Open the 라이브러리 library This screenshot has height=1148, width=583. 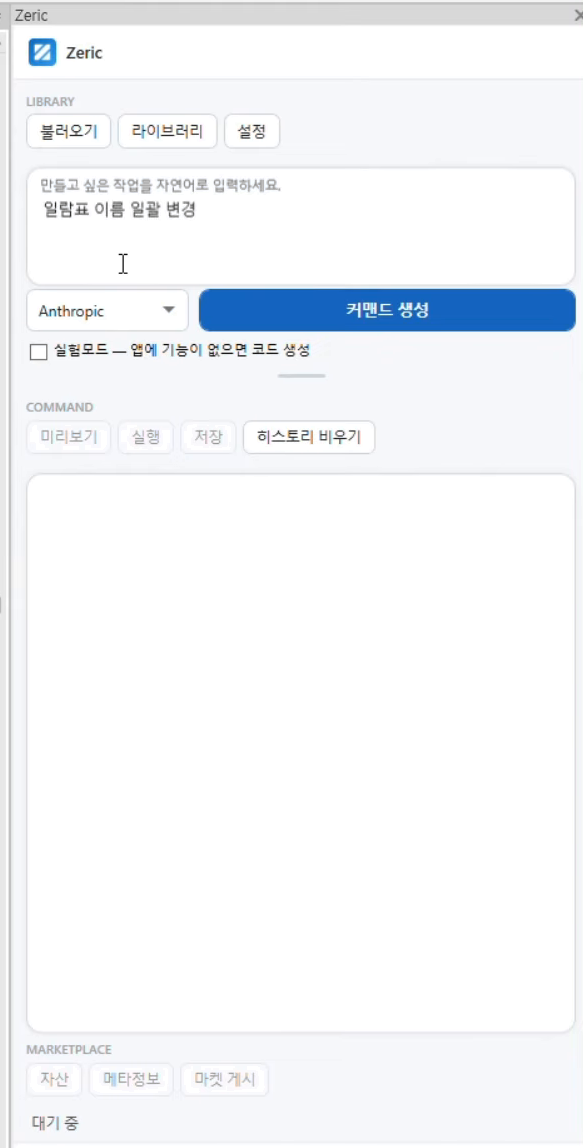pyautogui.click(x=168, y=132)
